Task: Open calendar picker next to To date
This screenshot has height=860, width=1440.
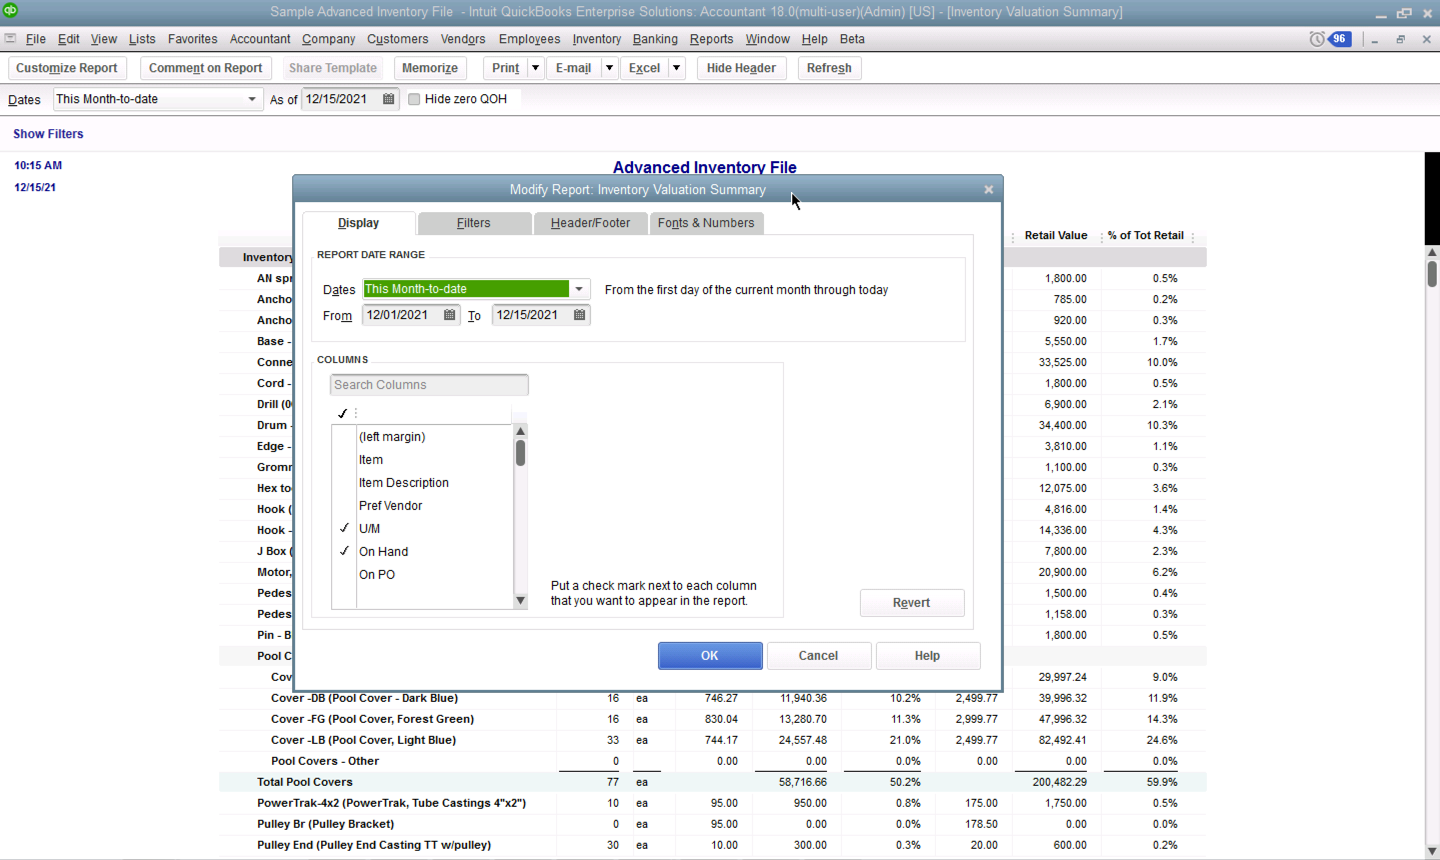Action: click(579, 315)
